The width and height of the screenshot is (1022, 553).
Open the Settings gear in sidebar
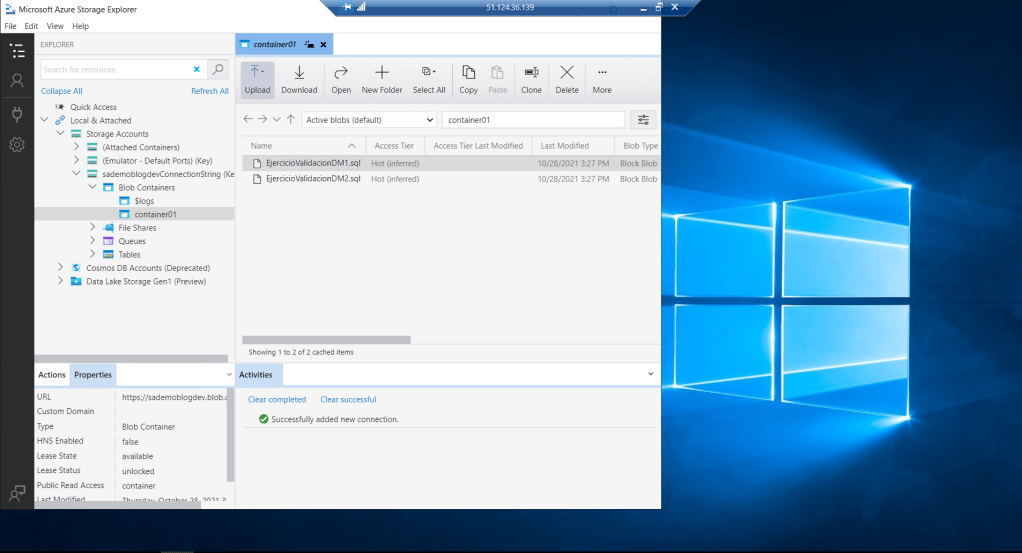click(x=17, y=145)
